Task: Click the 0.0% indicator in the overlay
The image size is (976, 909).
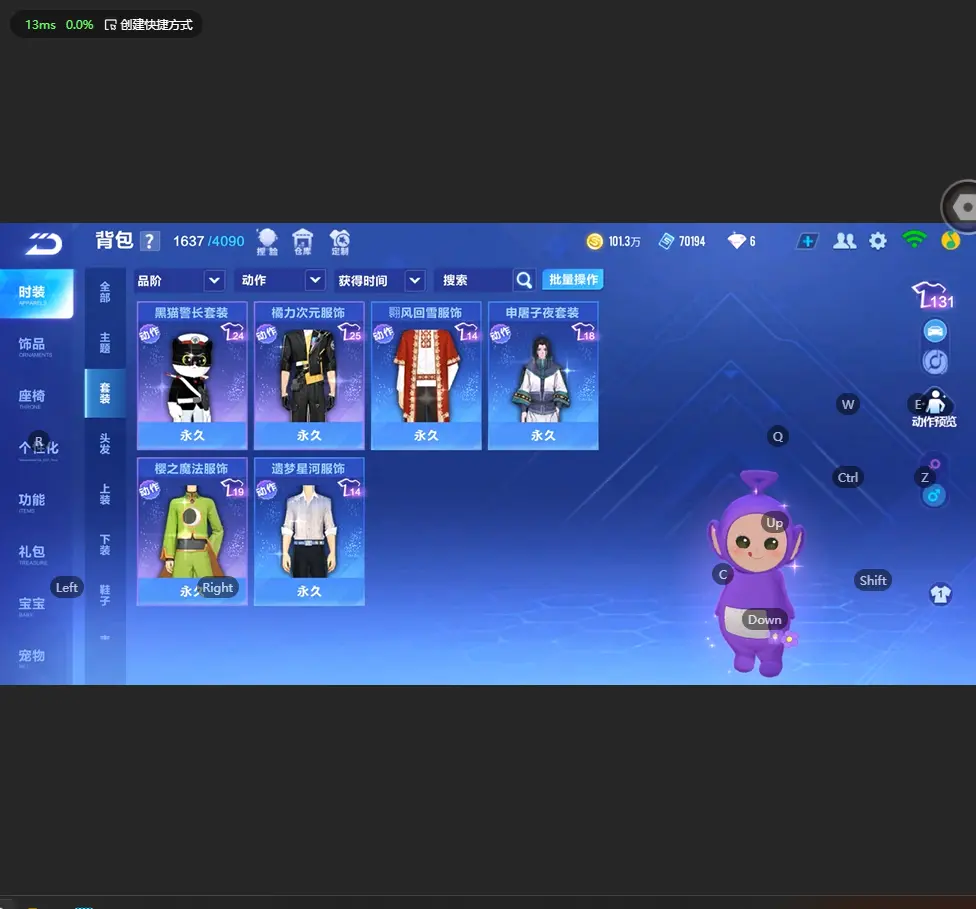Action: pyautogui.click(x=80, y=25)
